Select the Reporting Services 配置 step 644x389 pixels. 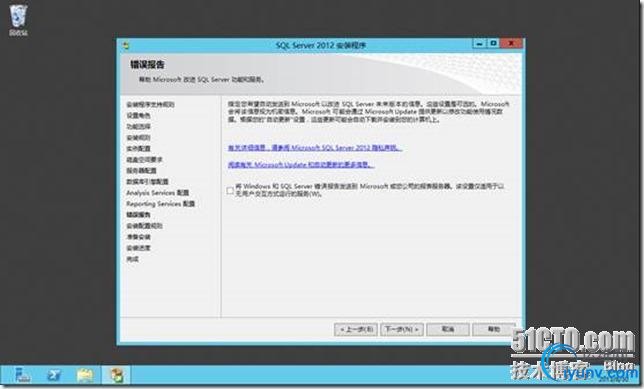pos(161,204)
